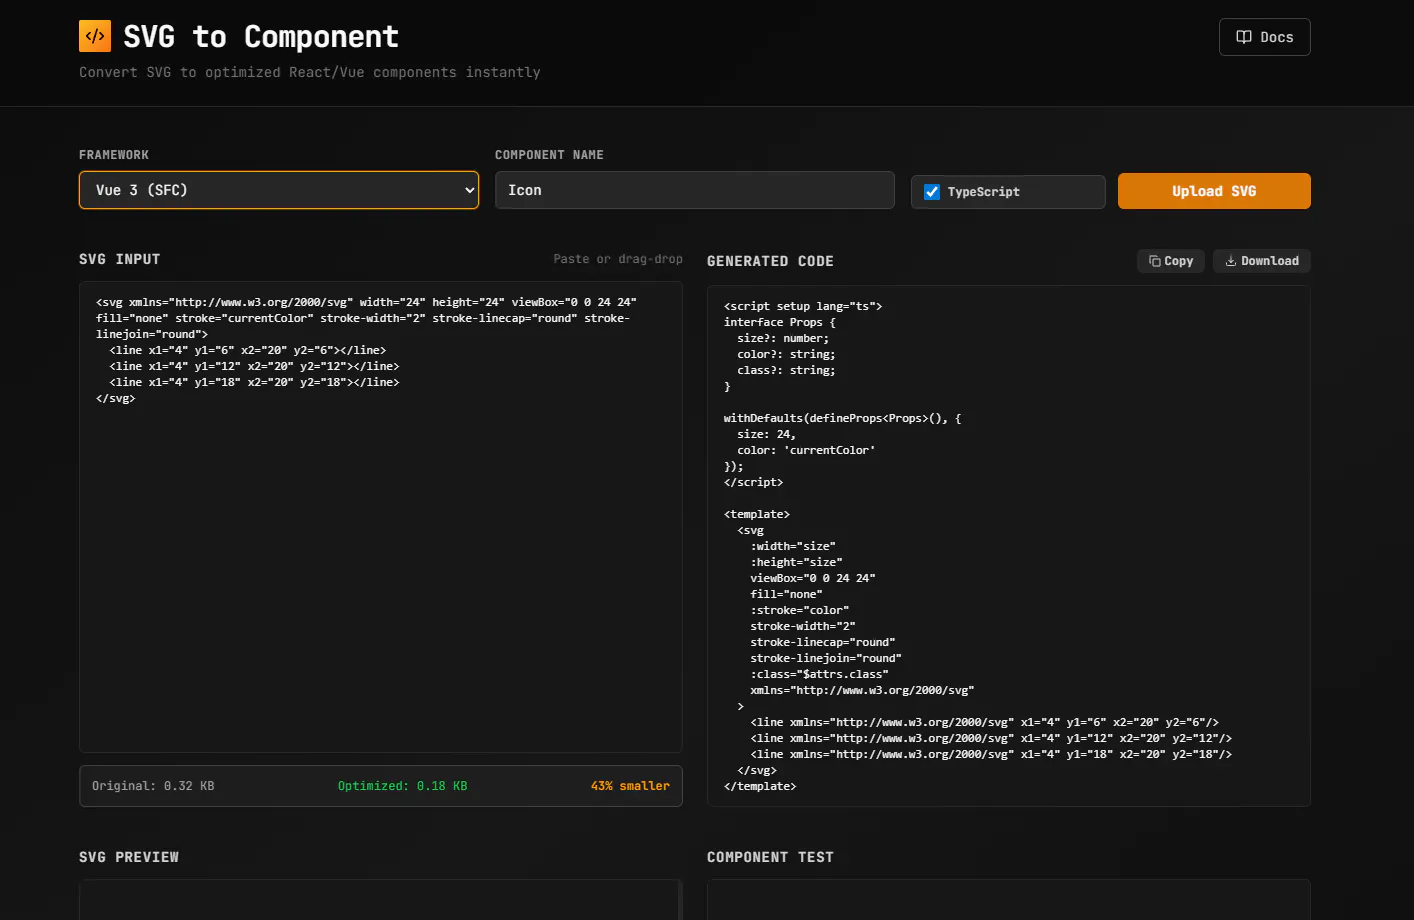Download the generated component

tap(1262, 261)
